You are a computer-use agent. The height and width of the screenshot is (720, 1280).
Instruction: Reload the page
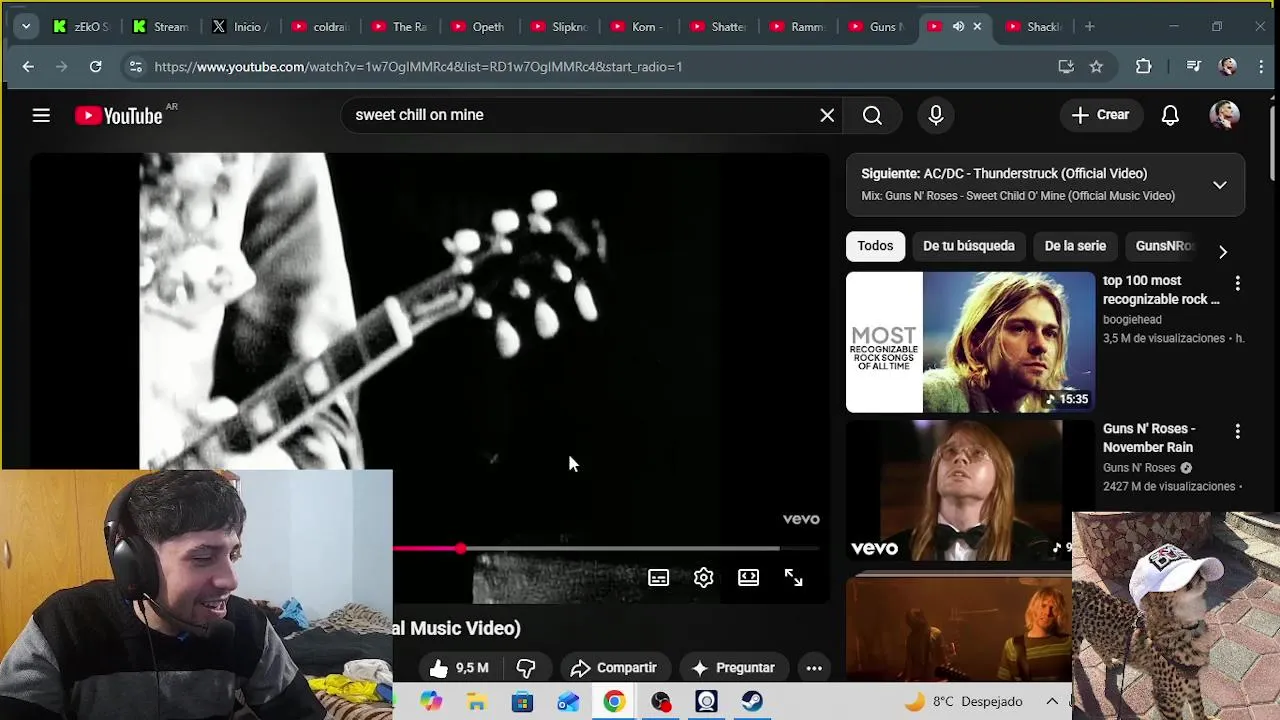(95, 67)
